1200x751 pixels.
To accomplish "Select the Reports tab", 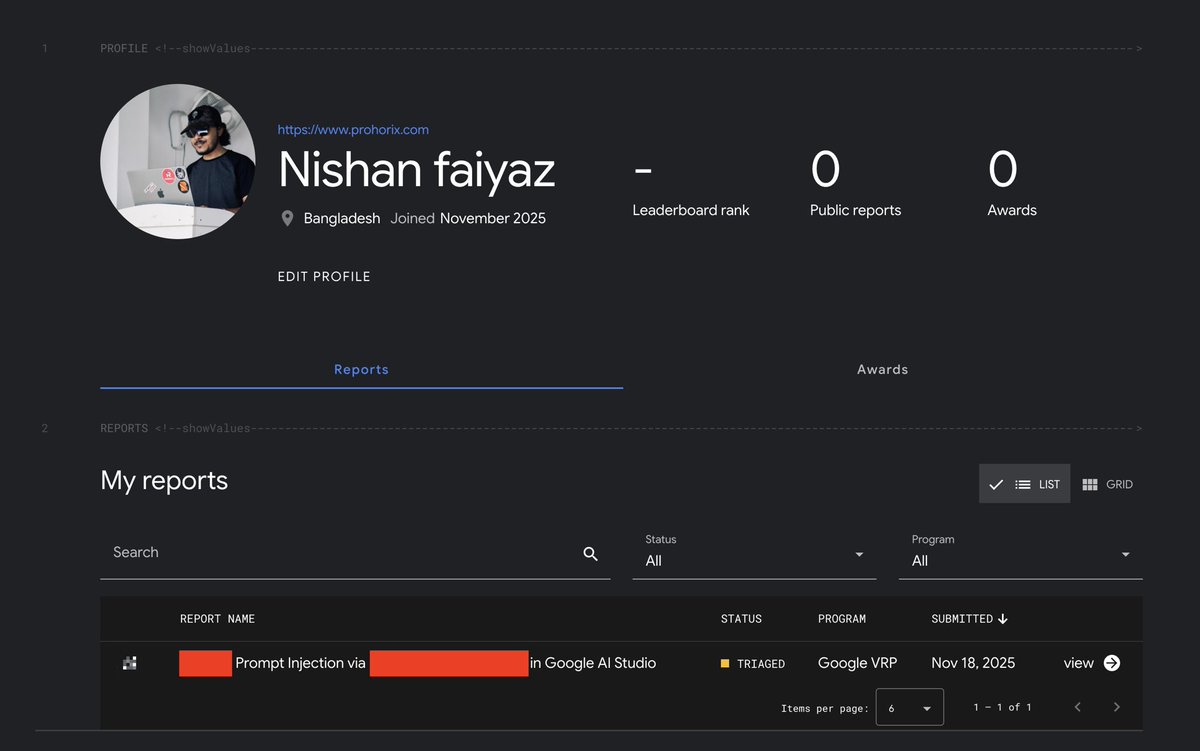I will pyautogui.click(x=361, y=369).
